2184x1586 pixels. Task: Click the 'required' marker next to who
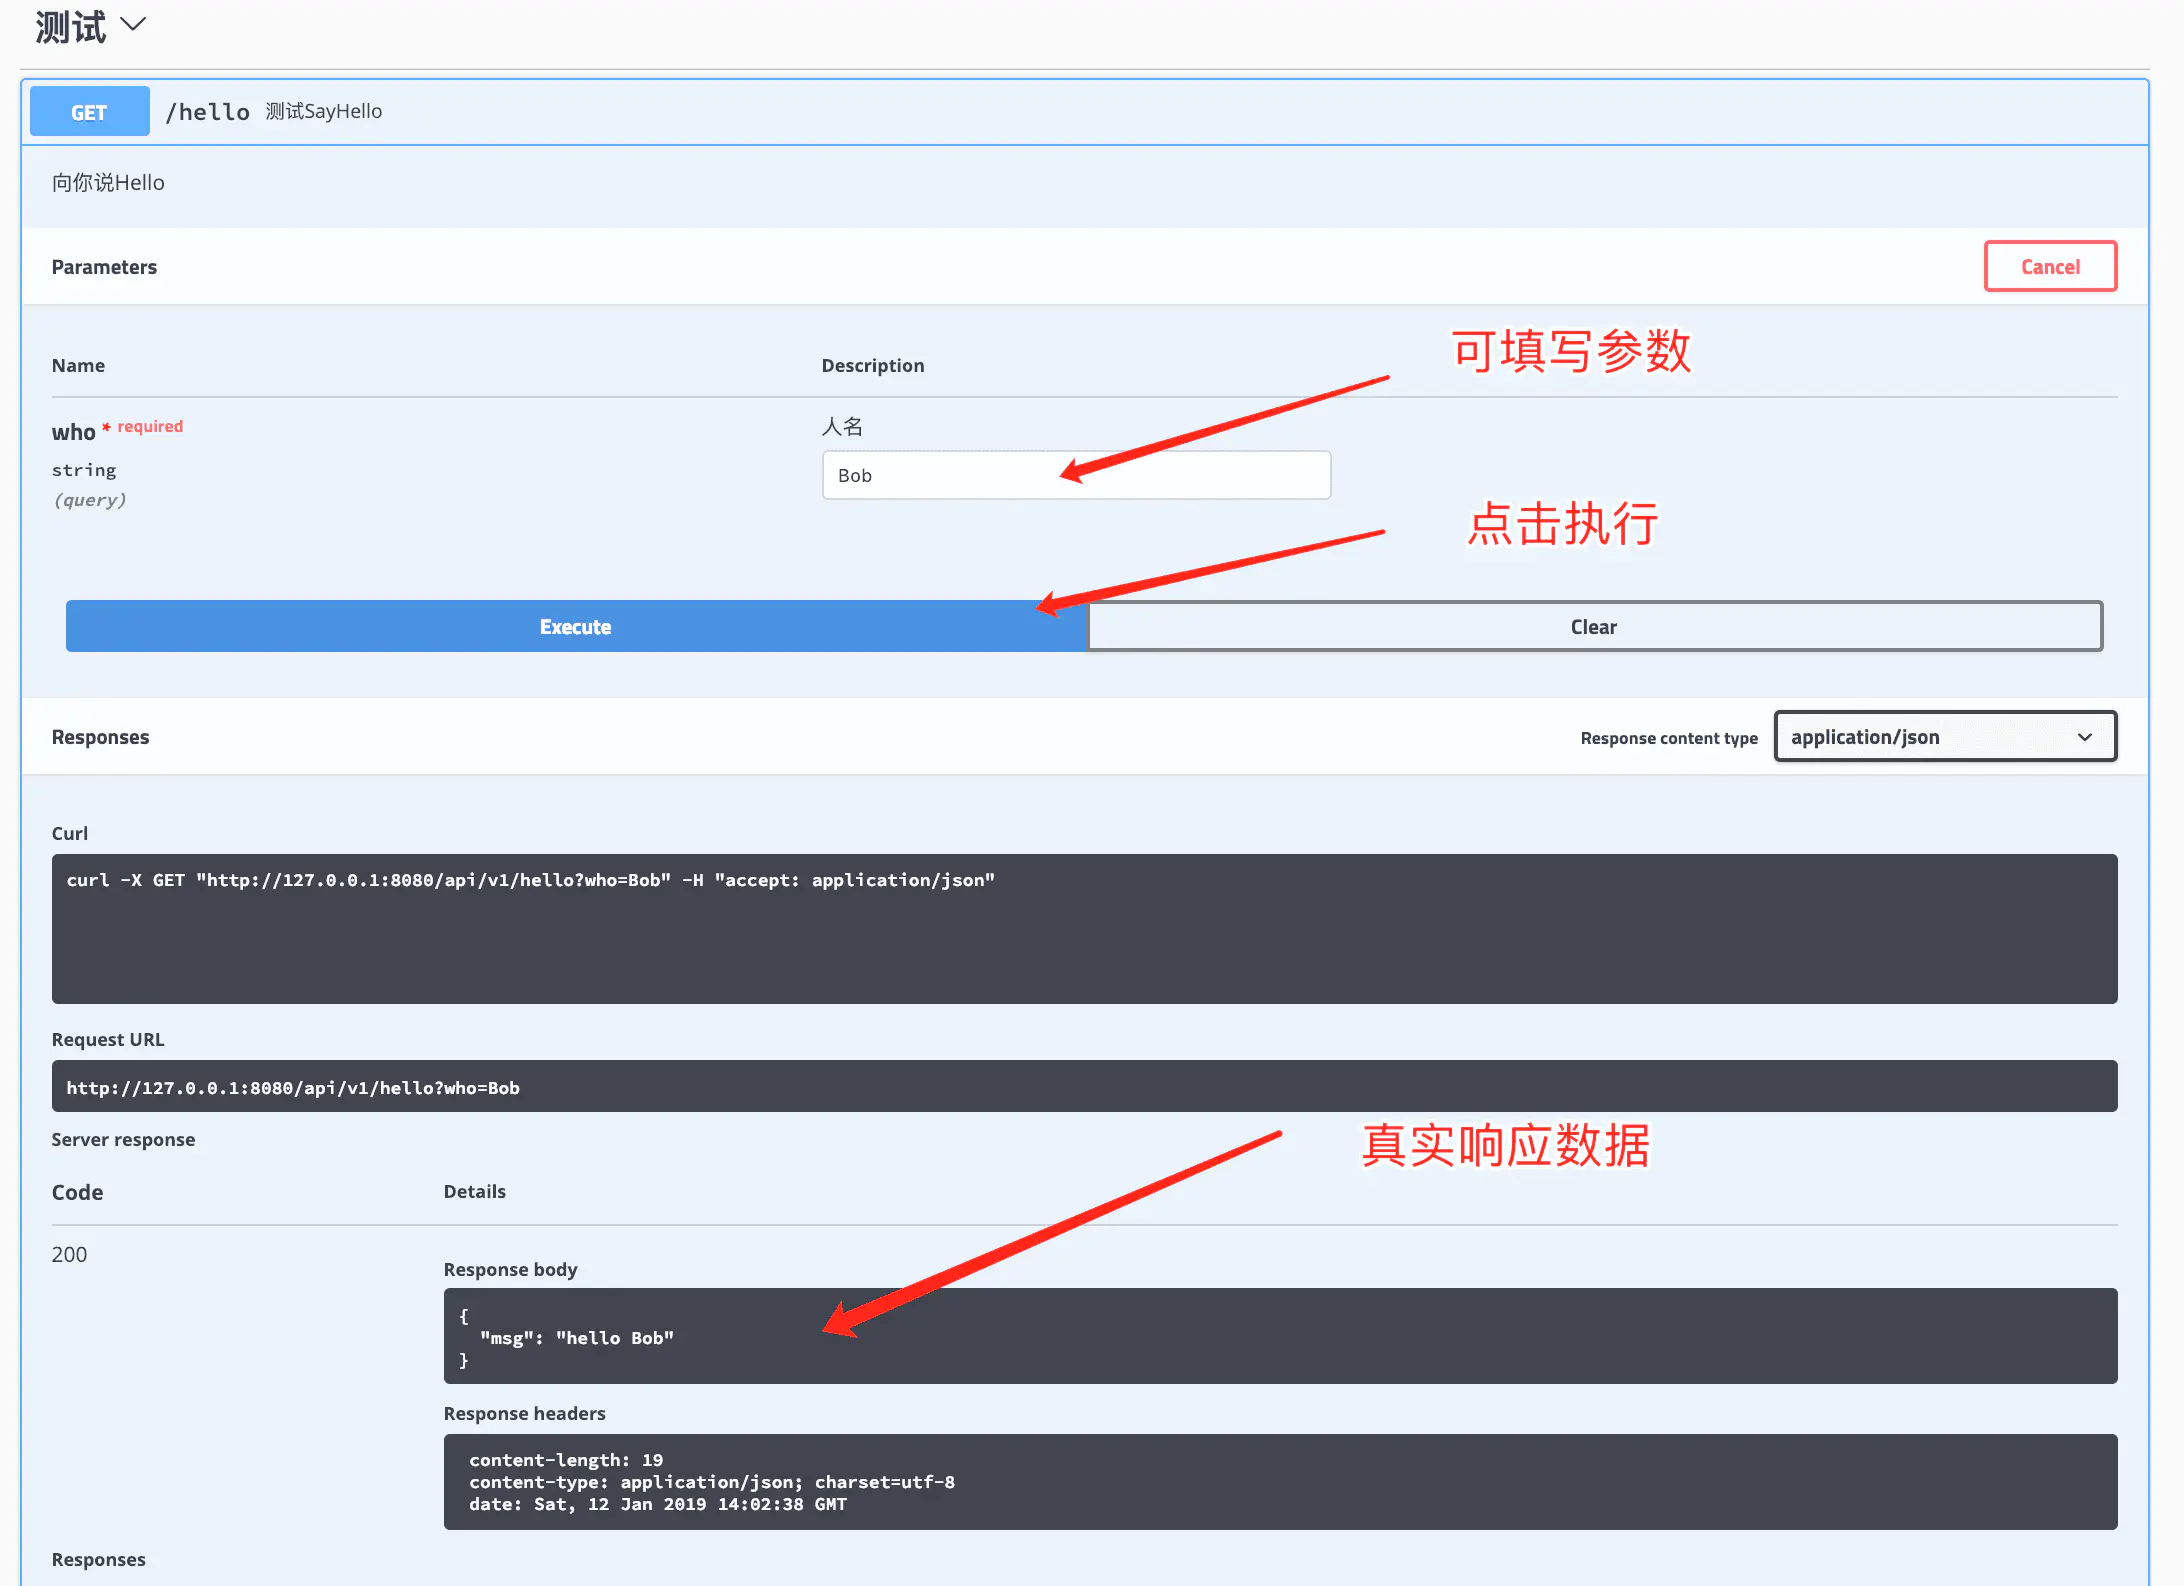150,427
